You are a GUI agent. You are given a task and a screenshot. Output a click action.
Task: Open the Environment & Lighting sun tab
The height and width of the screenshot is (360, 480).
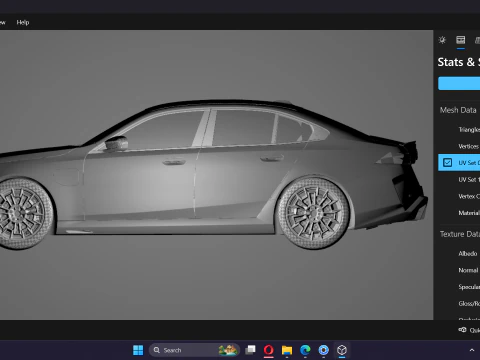click(x=442, y=40)
